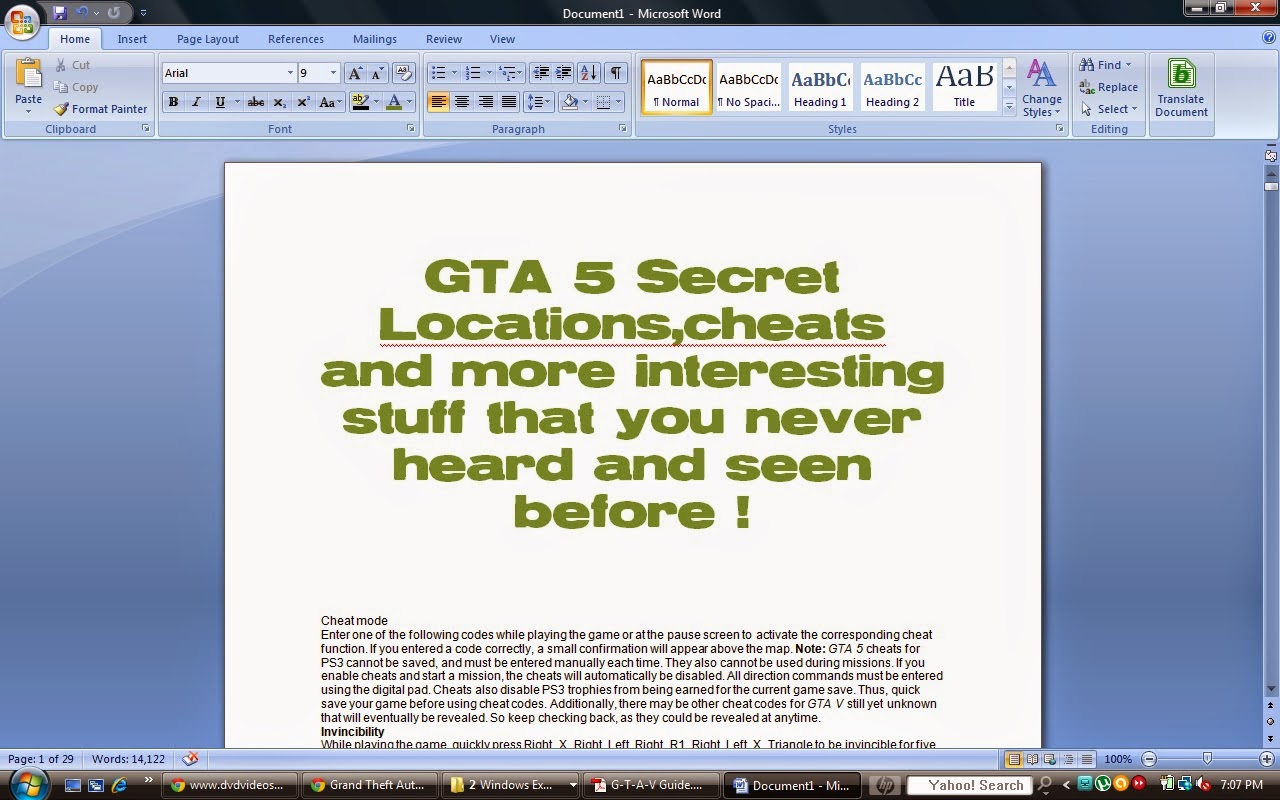Screen dimensions: 1280x800
Task: Open line spacing options dropdown
Action: (x=538, y=102)
